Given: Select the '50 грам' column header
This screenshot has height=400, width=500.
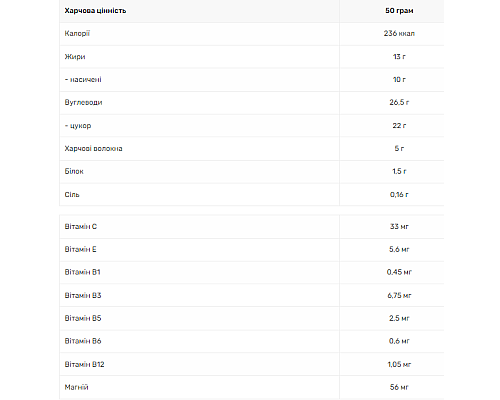Looking at the screenshot, I should coord(399,11).
